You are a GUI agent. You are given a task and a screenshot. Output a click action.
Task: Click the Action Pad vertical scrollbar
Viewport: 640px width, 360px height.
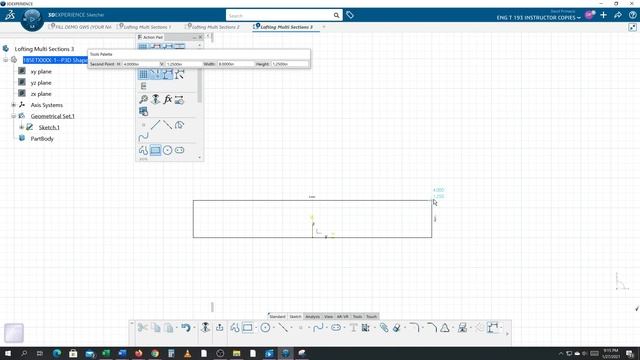point(200,86)
